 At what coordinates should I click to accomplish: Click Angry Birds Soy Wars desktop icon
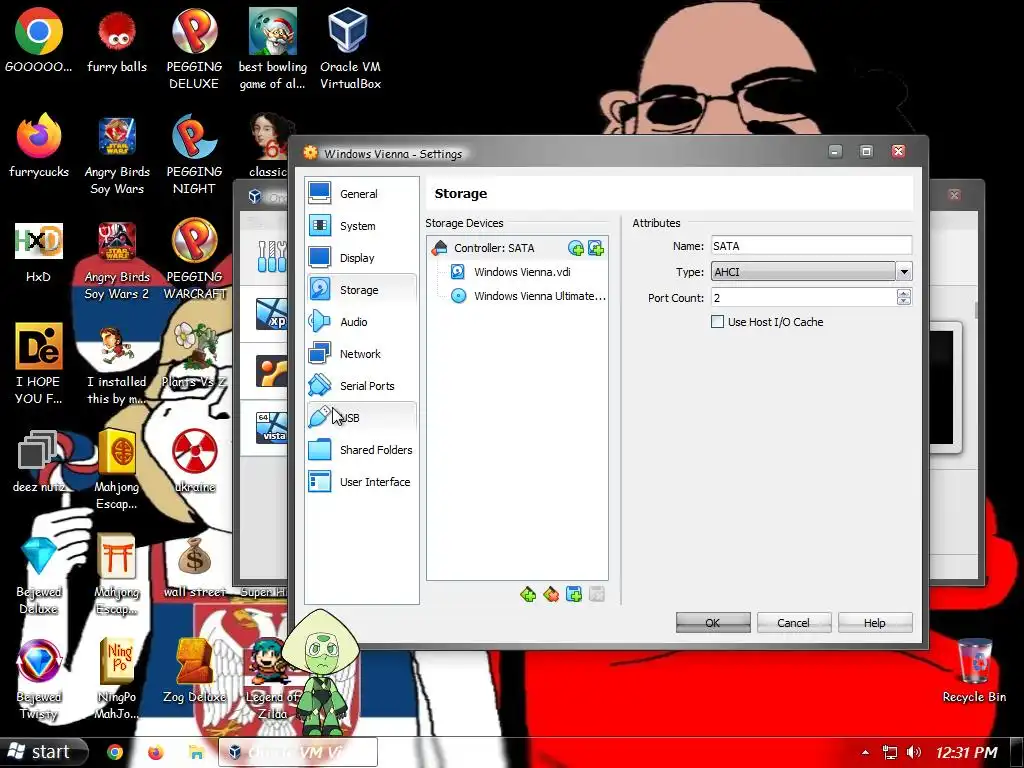tap(117, 155)
